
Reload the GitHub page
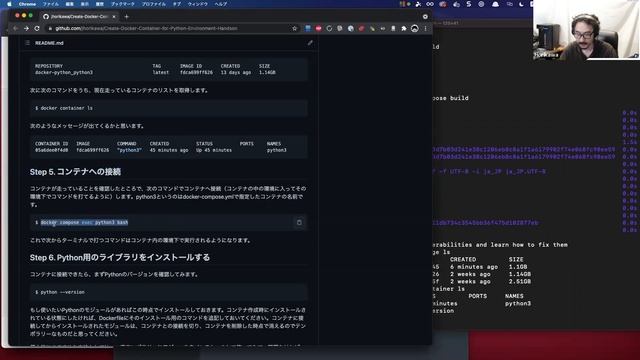pyautogui.click(x=37, y=28)
